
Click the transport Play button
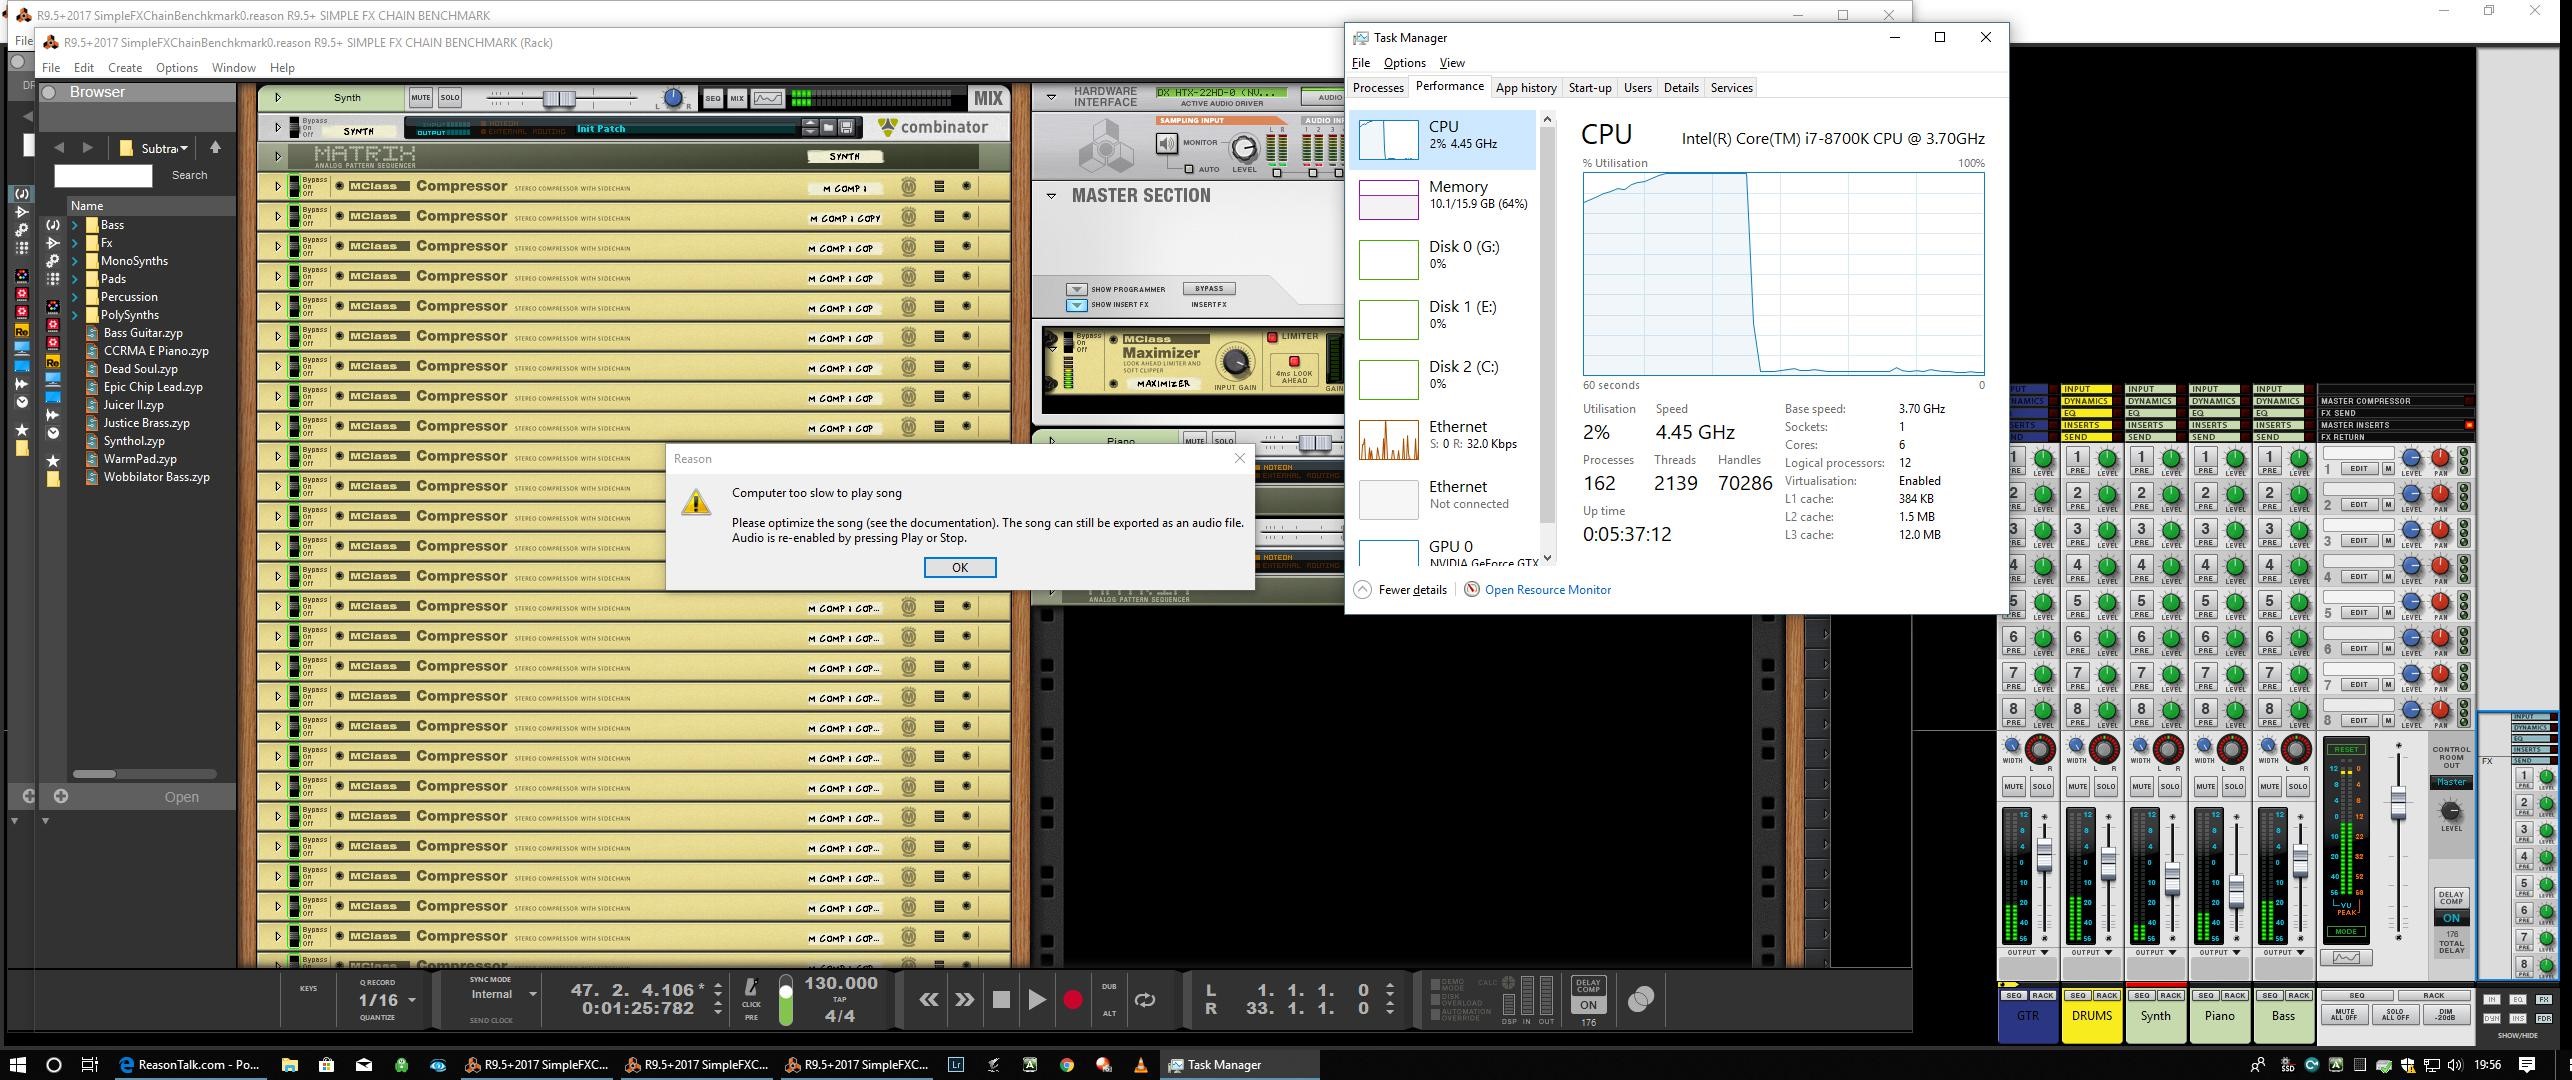pyautogui.click(x=1037, y=999)
